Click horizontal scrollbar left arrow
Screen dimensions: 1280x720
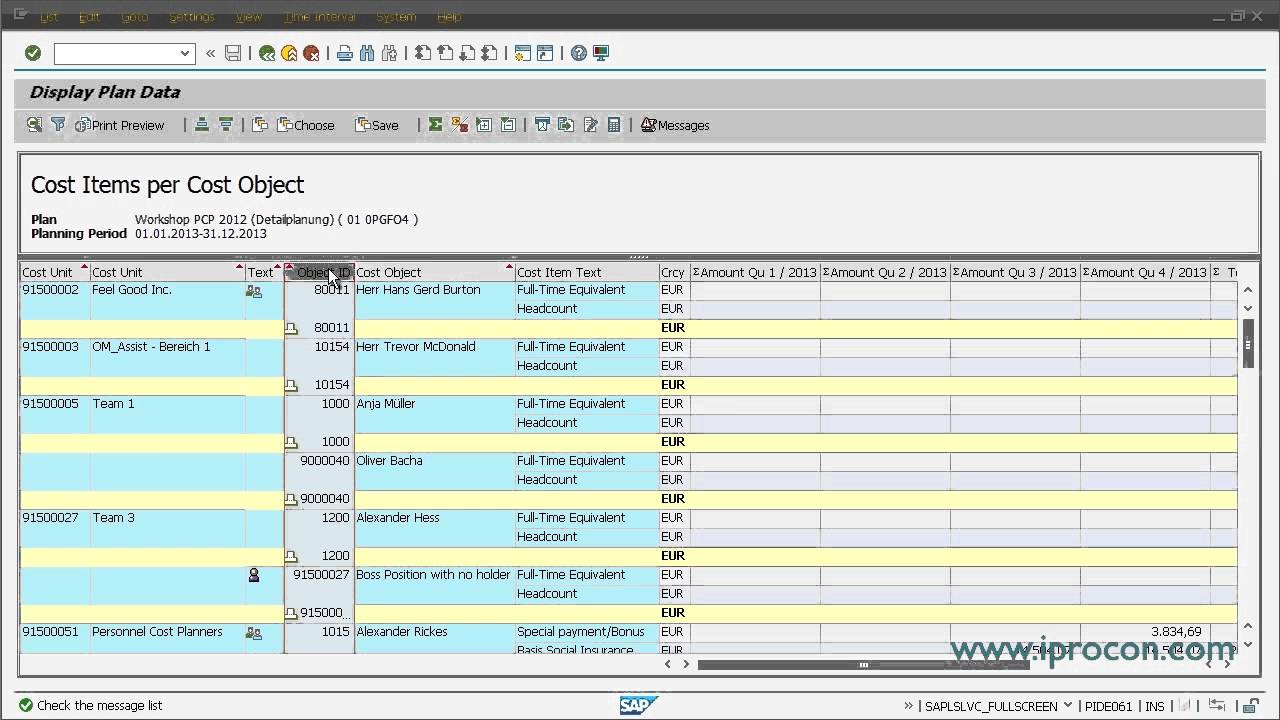[x=669, y=664]
